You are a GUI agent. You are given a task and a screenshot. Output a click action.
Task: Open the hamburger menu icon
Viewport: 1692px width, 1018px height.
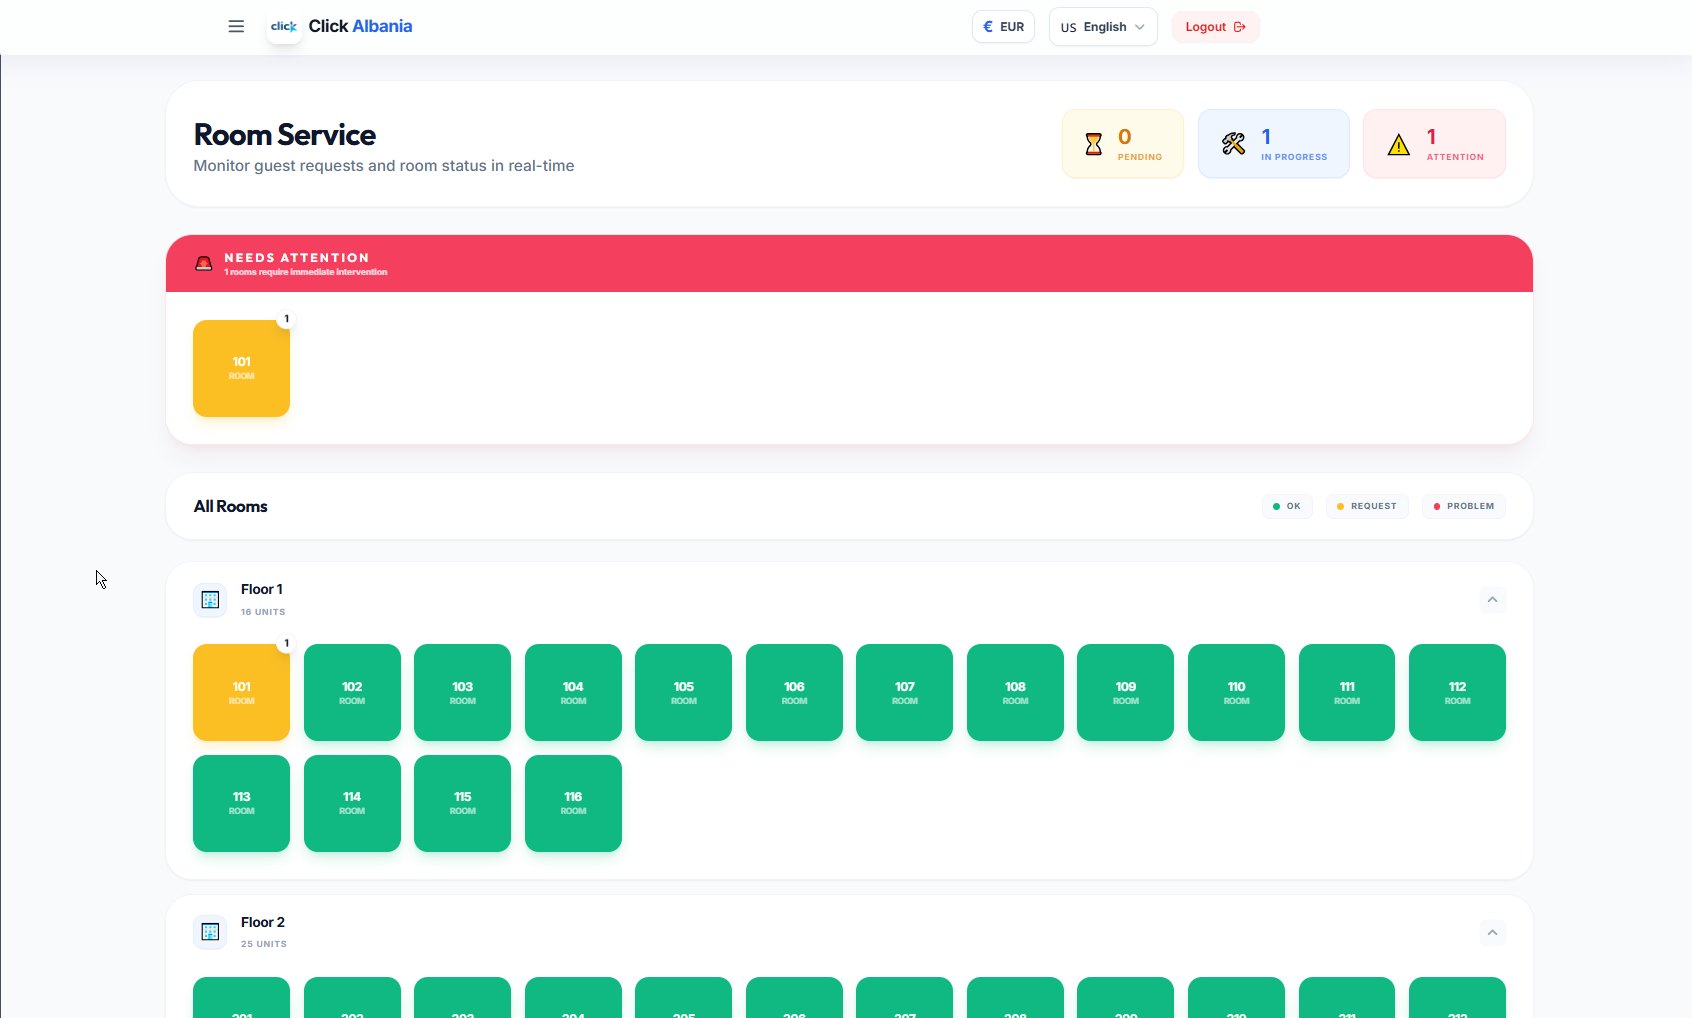tap(236, 27)
